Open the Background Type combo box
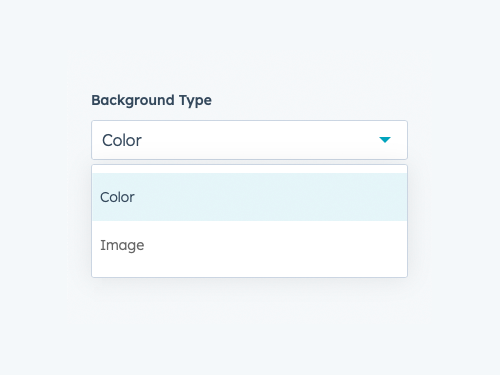This screenshot has width=500, height=375. [x=249, y=140]
